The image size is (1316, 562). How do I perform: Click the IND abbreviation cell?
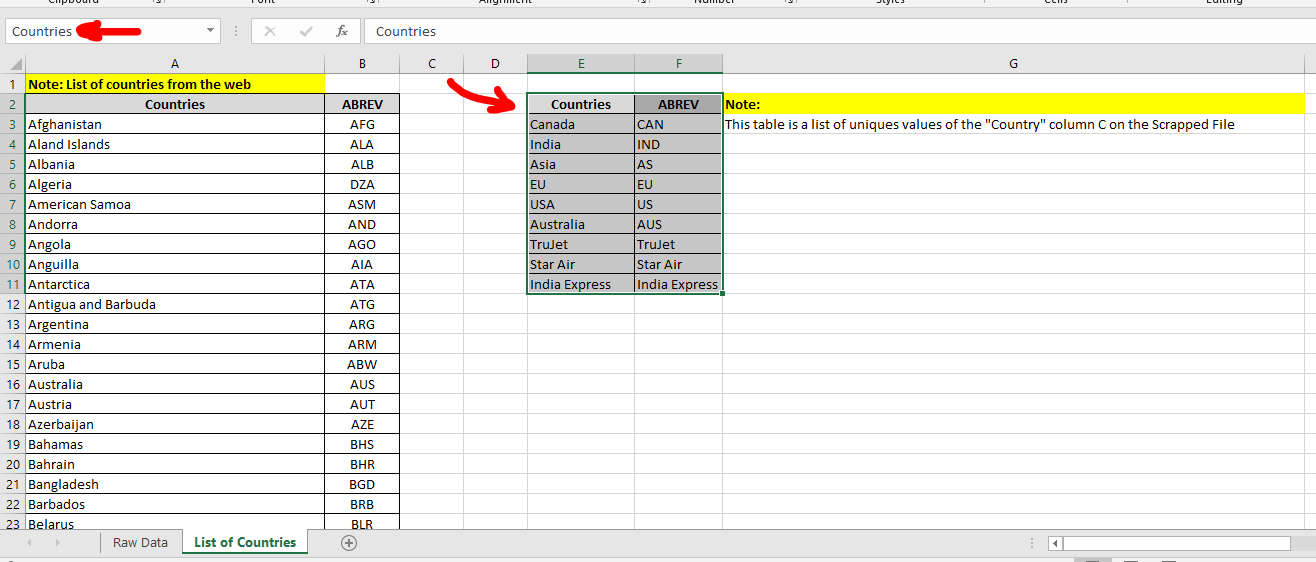click(x=678, y=144)
